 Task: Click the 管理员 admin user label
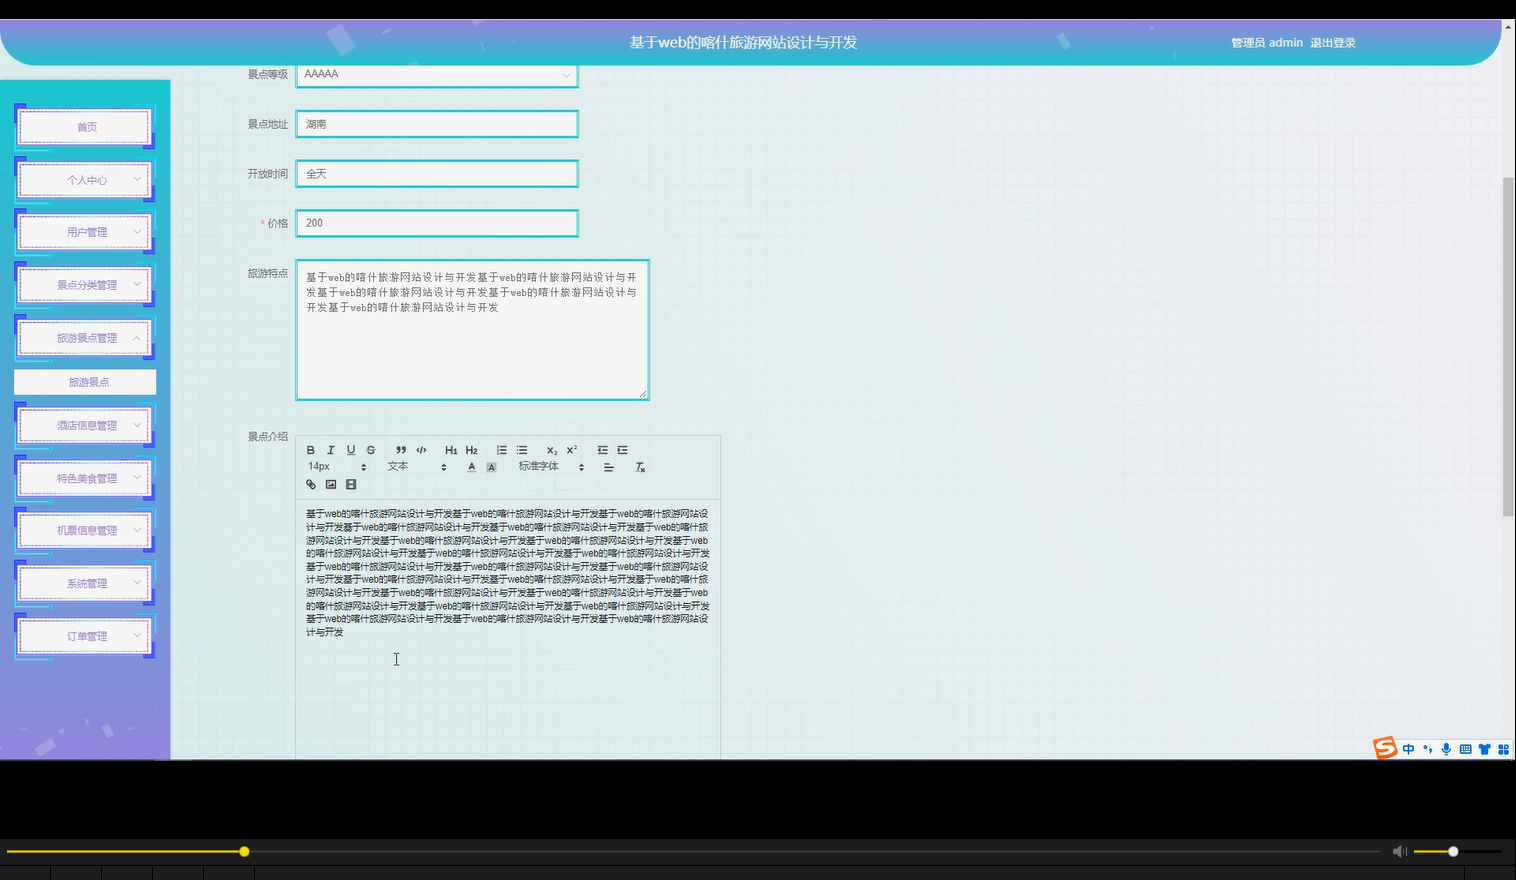[x=1267, y=43]
